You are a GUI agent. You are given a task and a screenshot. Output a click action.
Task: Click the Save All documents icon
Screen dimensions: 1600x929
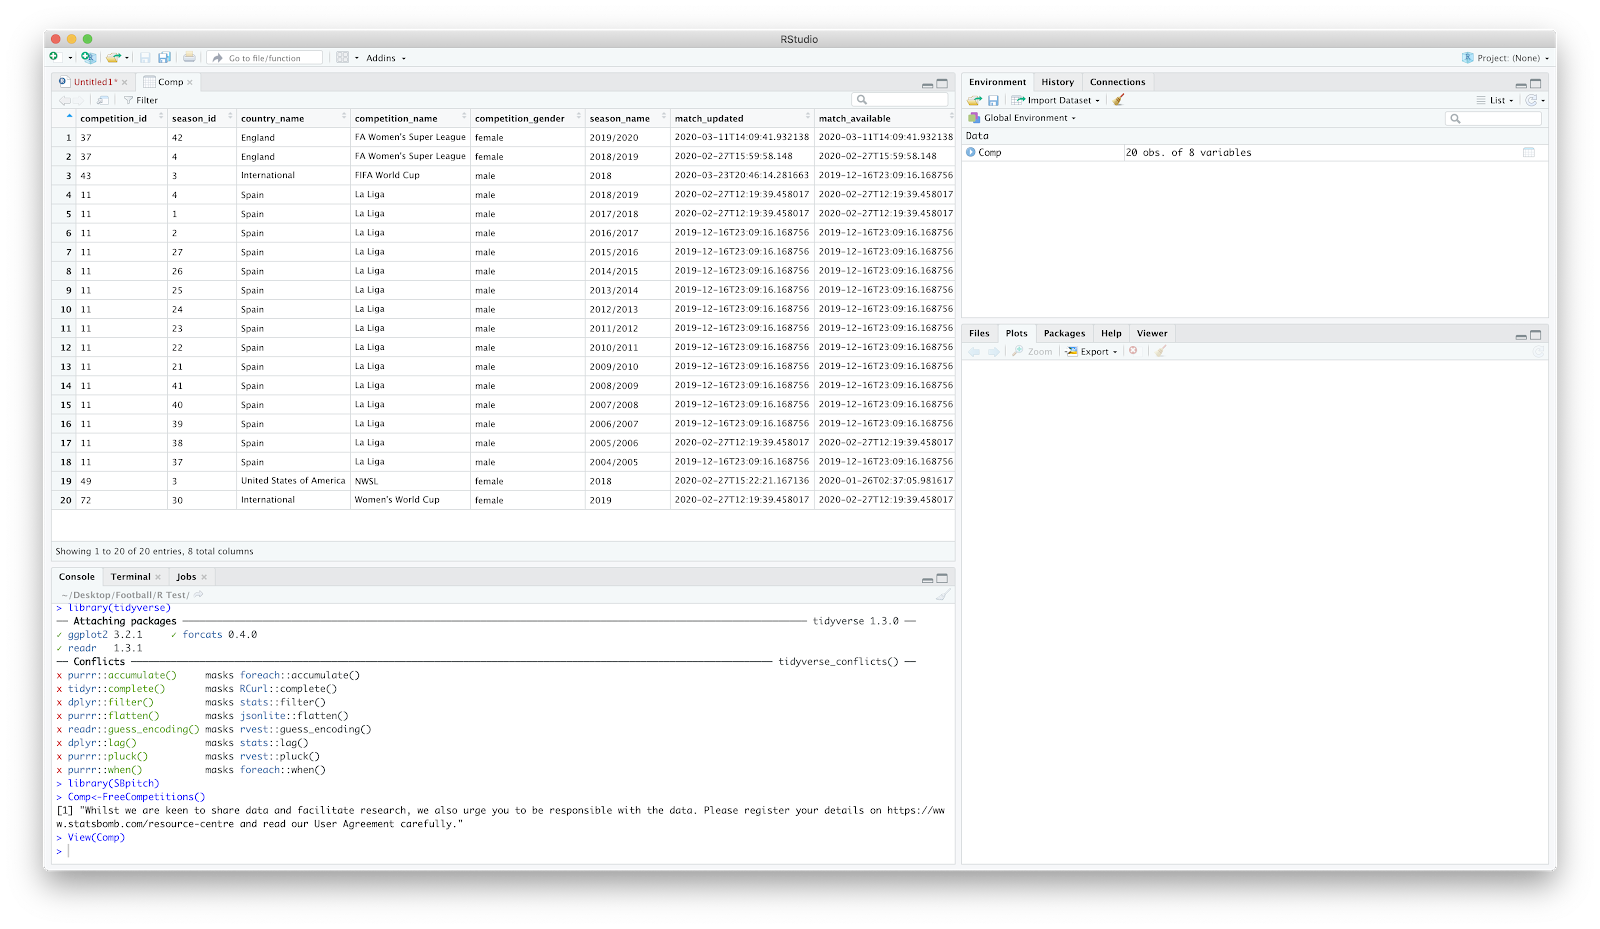(x=165, y=57)
